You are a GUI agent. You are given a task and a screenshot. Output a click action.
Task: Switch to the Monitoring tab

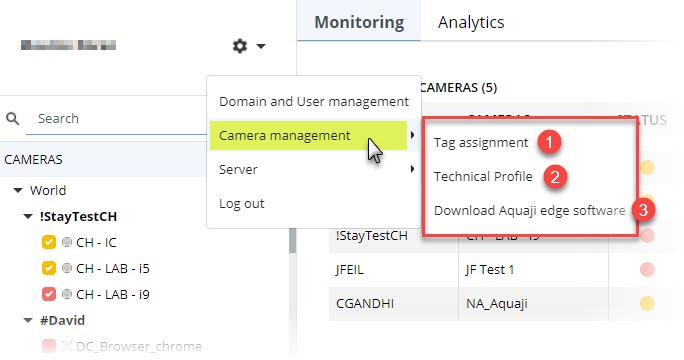point(359,22)
